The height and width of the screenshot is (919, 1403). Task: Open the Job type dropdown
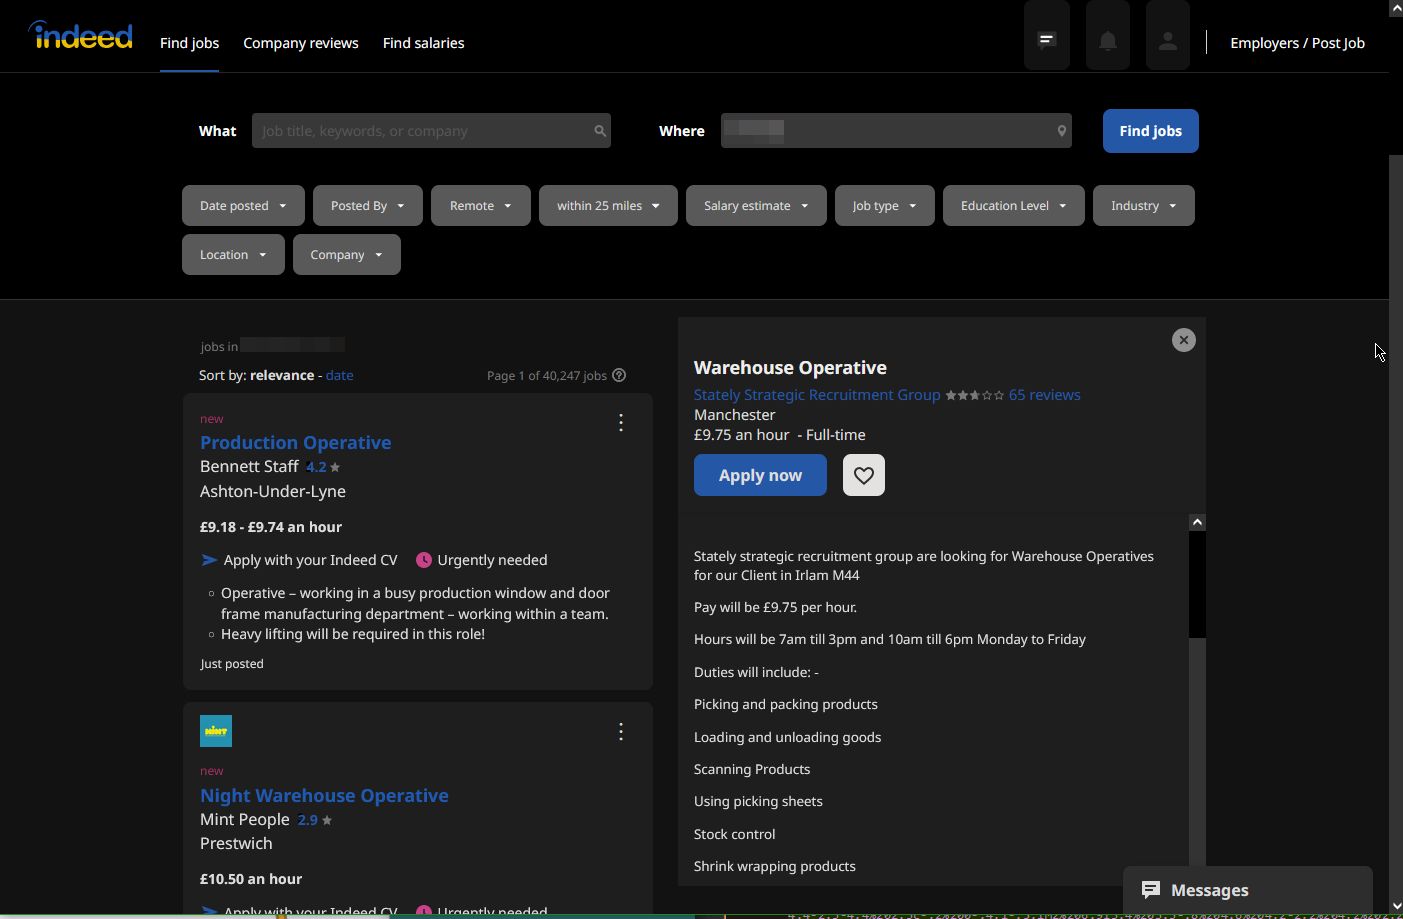[x=884, y=206]
